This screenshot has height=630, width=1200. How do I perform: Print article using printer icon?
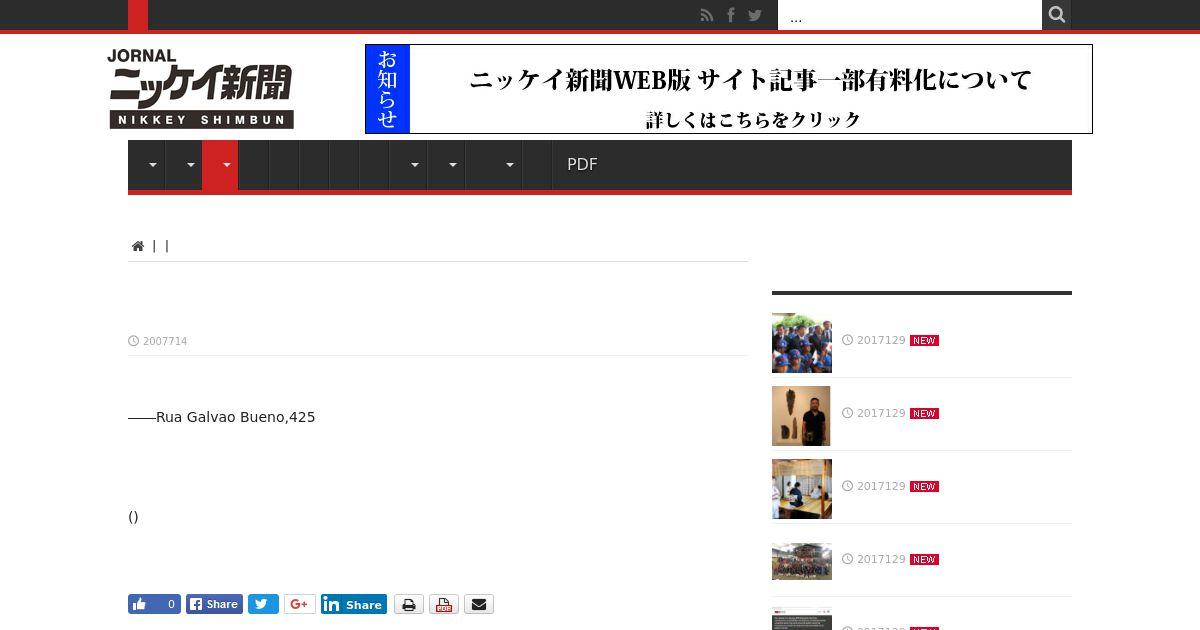[x=408, y=604]
